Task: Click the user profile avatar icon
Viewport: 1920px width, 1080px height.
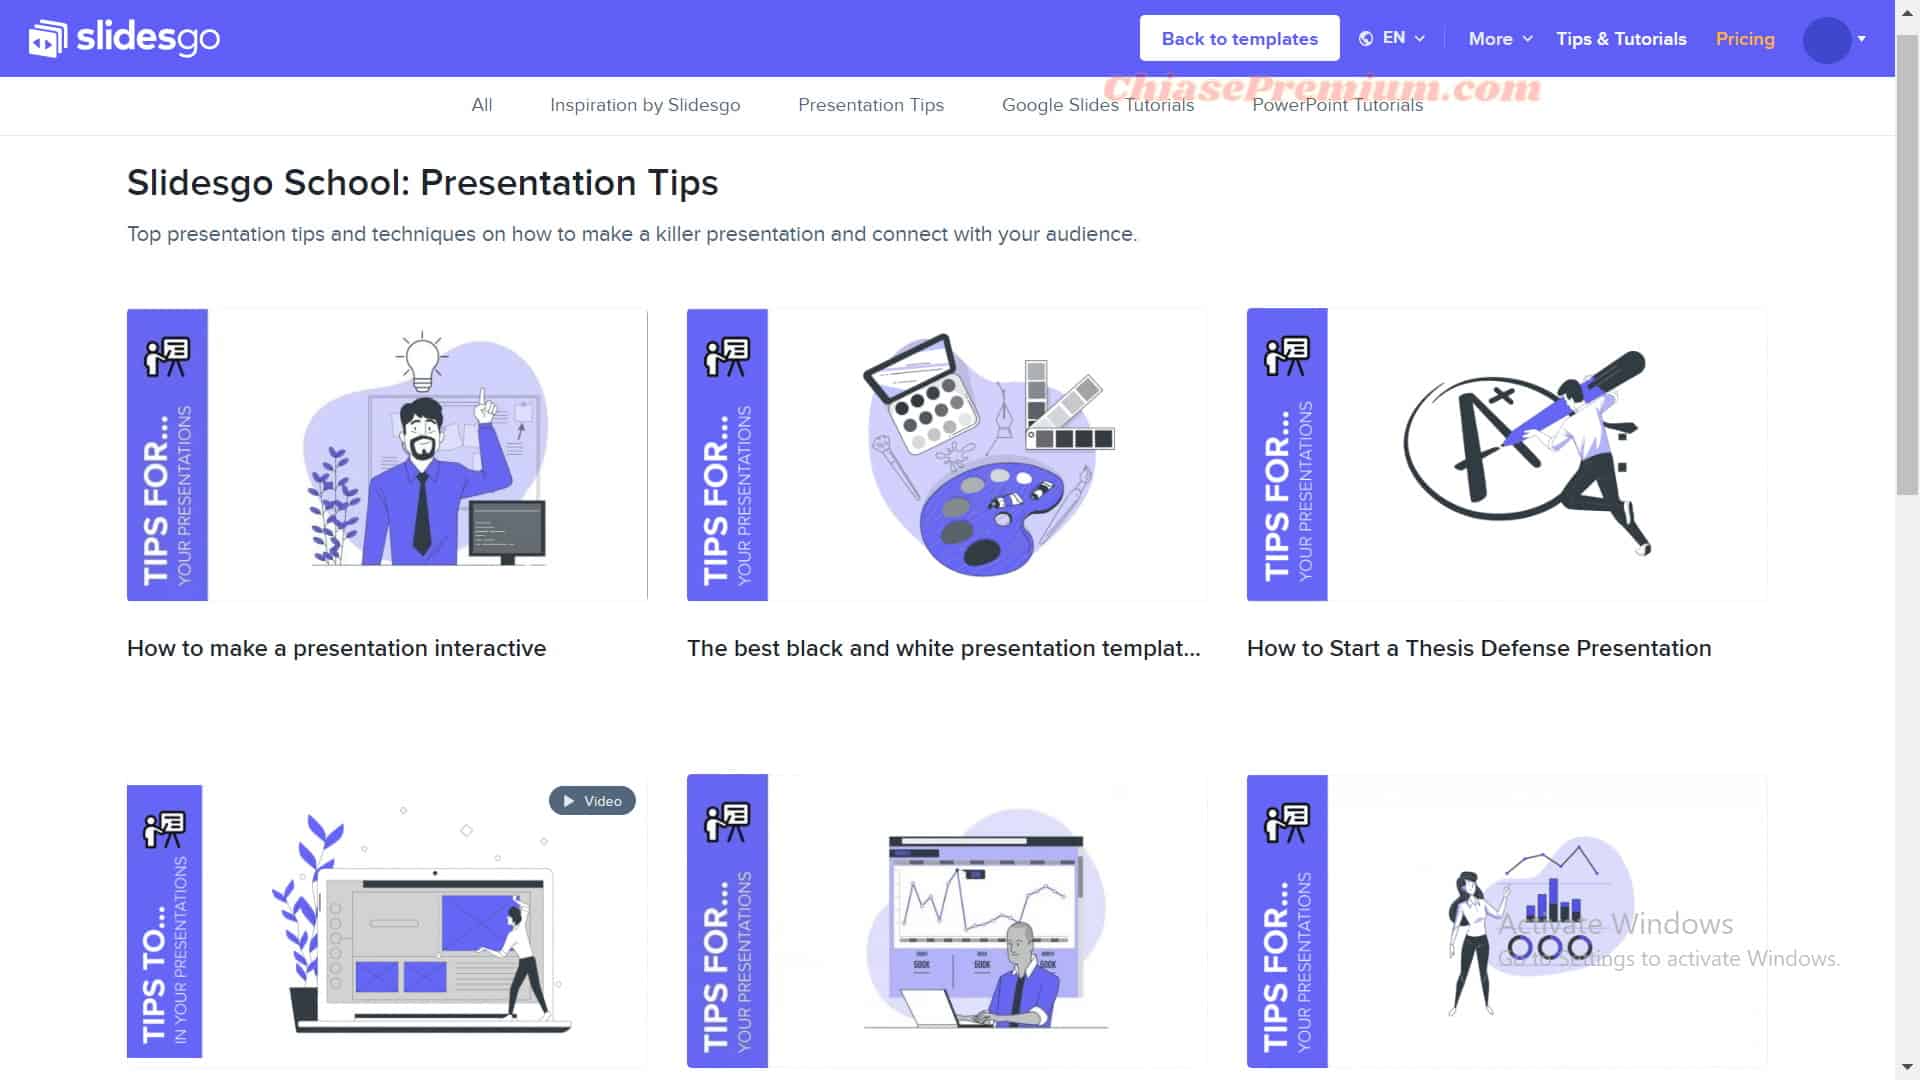Action: (x=1826, y=38)
